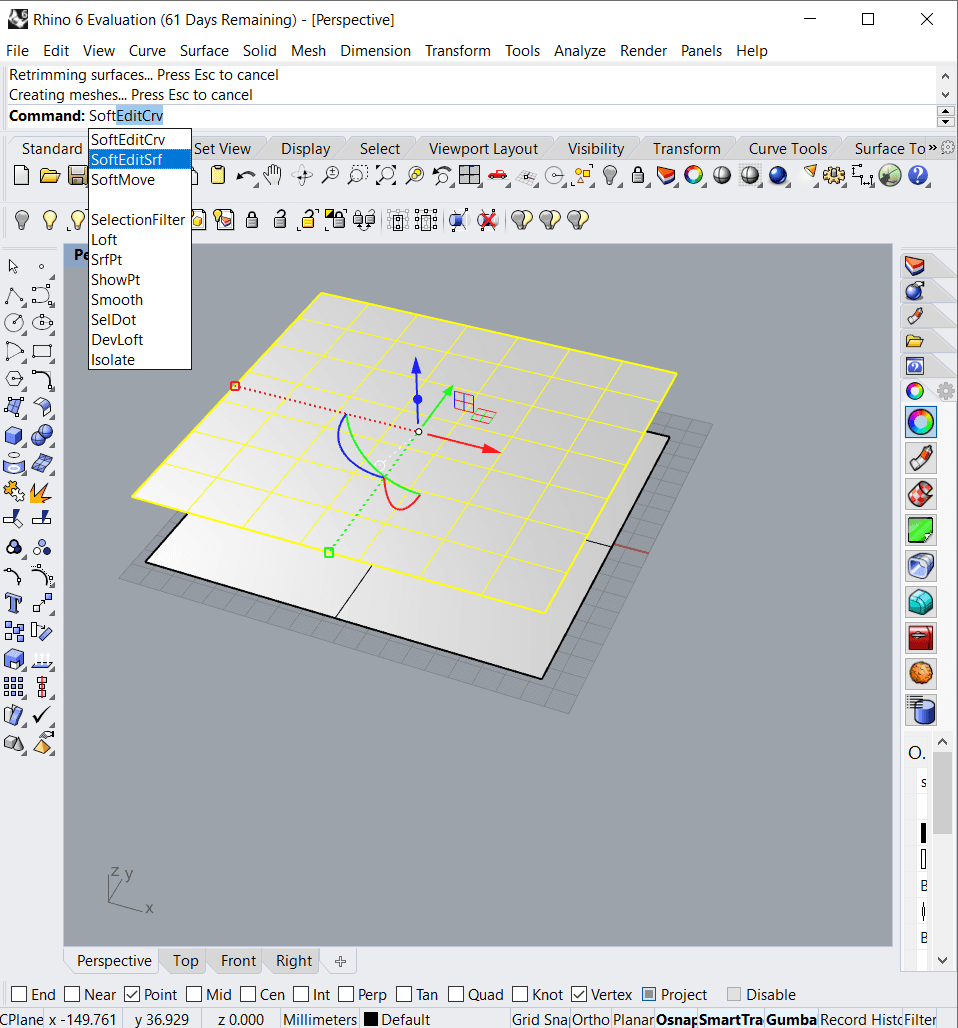Enable the Near object snap checkbox

(71, 994)
